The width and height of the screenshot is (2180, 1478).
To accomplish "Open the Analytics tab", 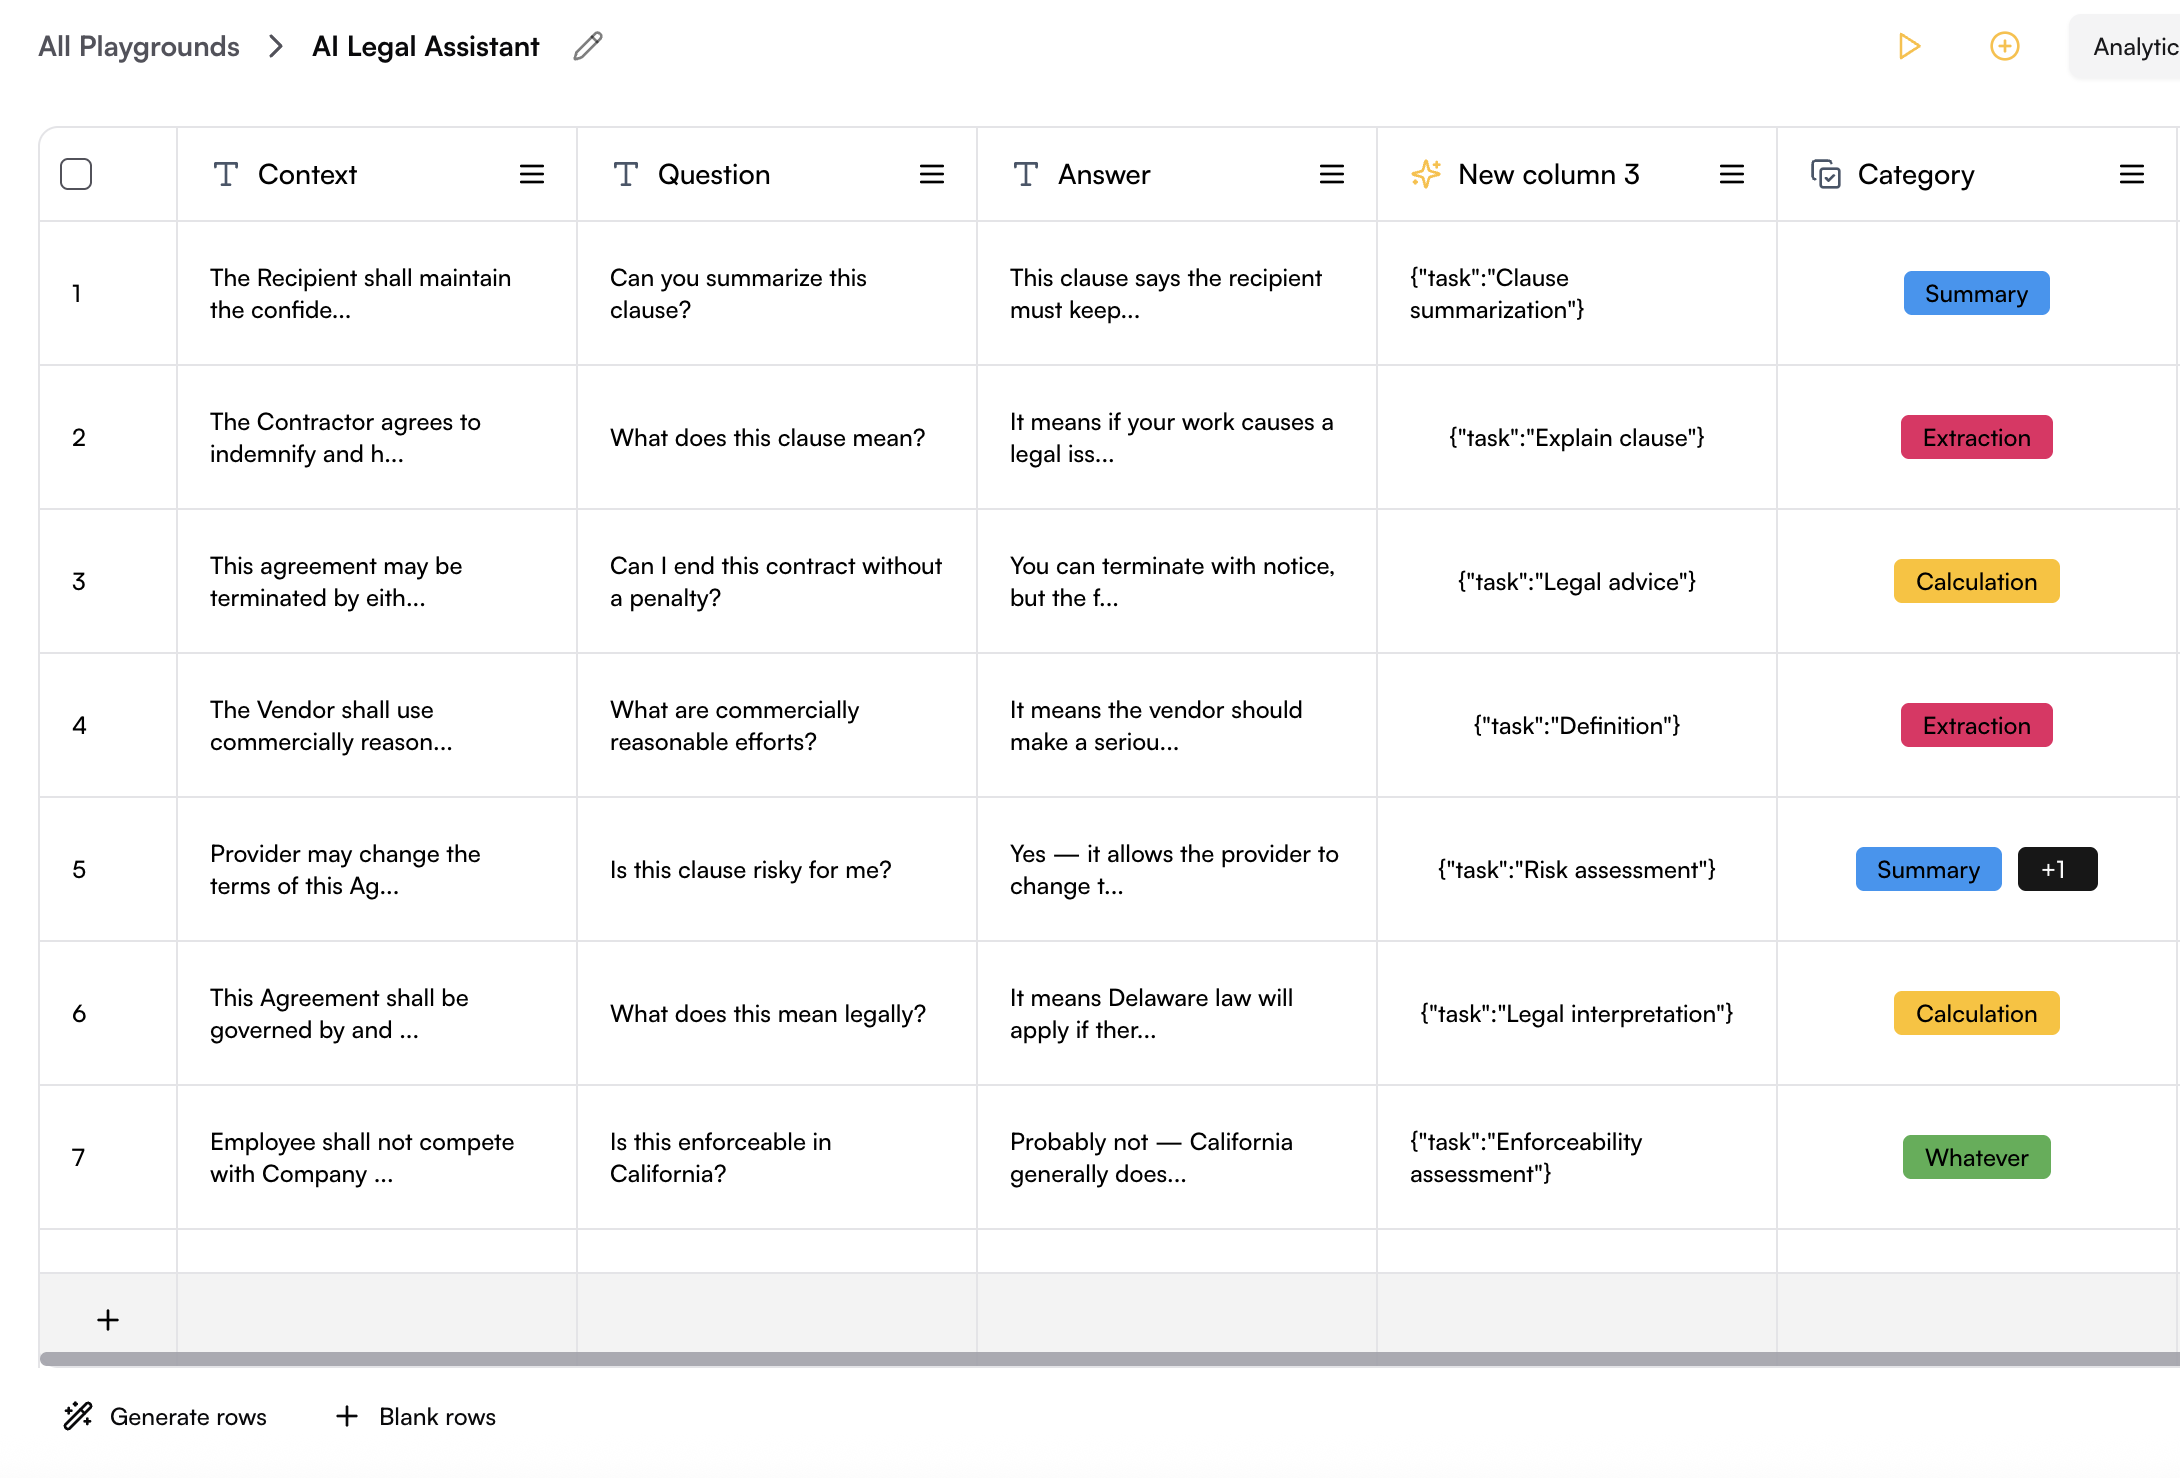I will point(2134,46).
